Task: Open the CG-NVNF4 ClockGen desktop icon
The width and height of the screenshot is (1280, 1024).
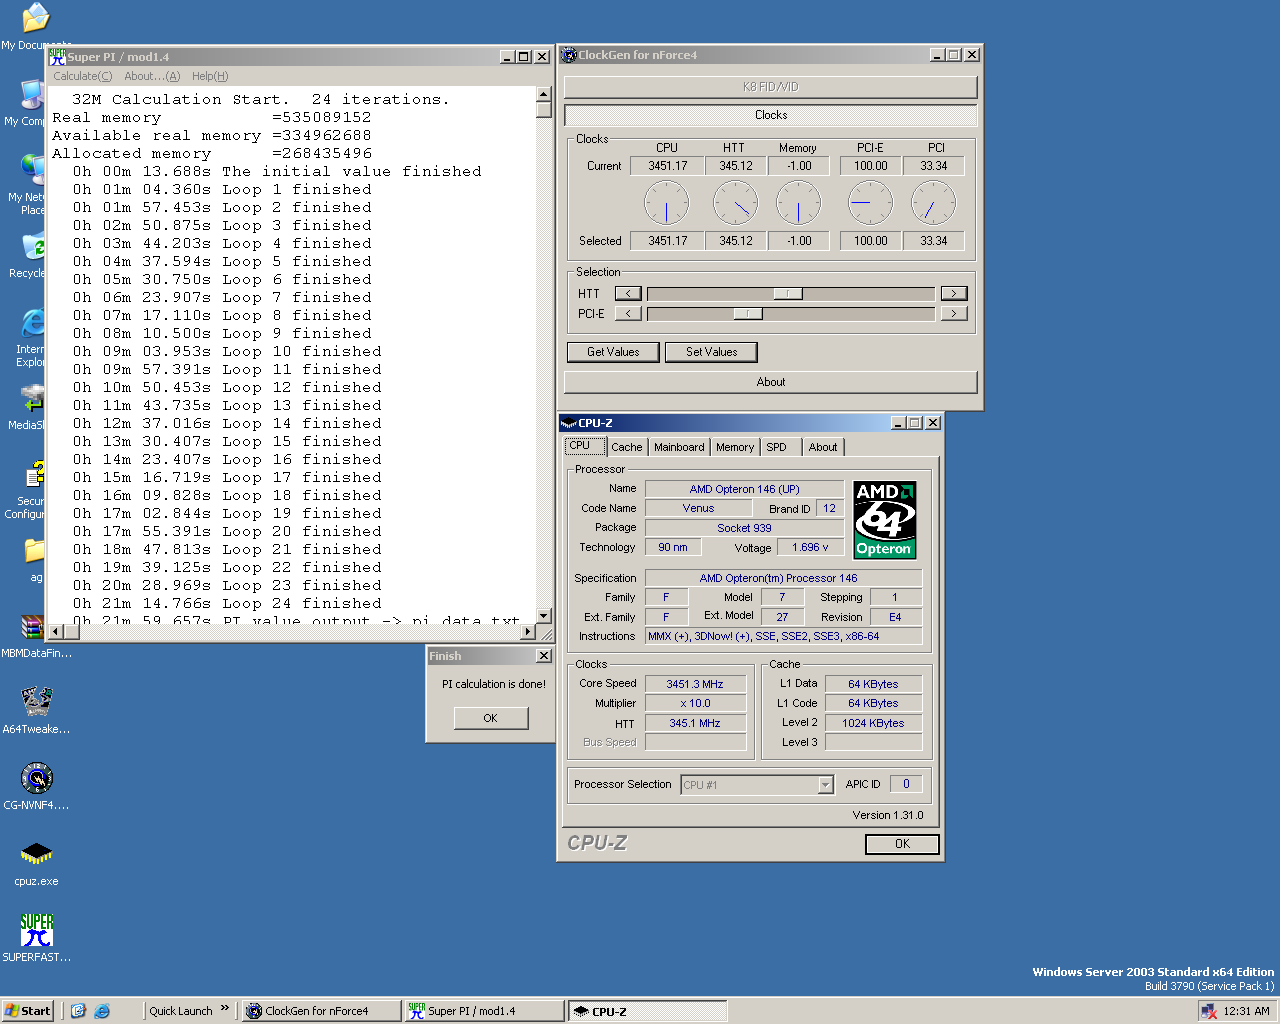Action: tap(36, 779)
